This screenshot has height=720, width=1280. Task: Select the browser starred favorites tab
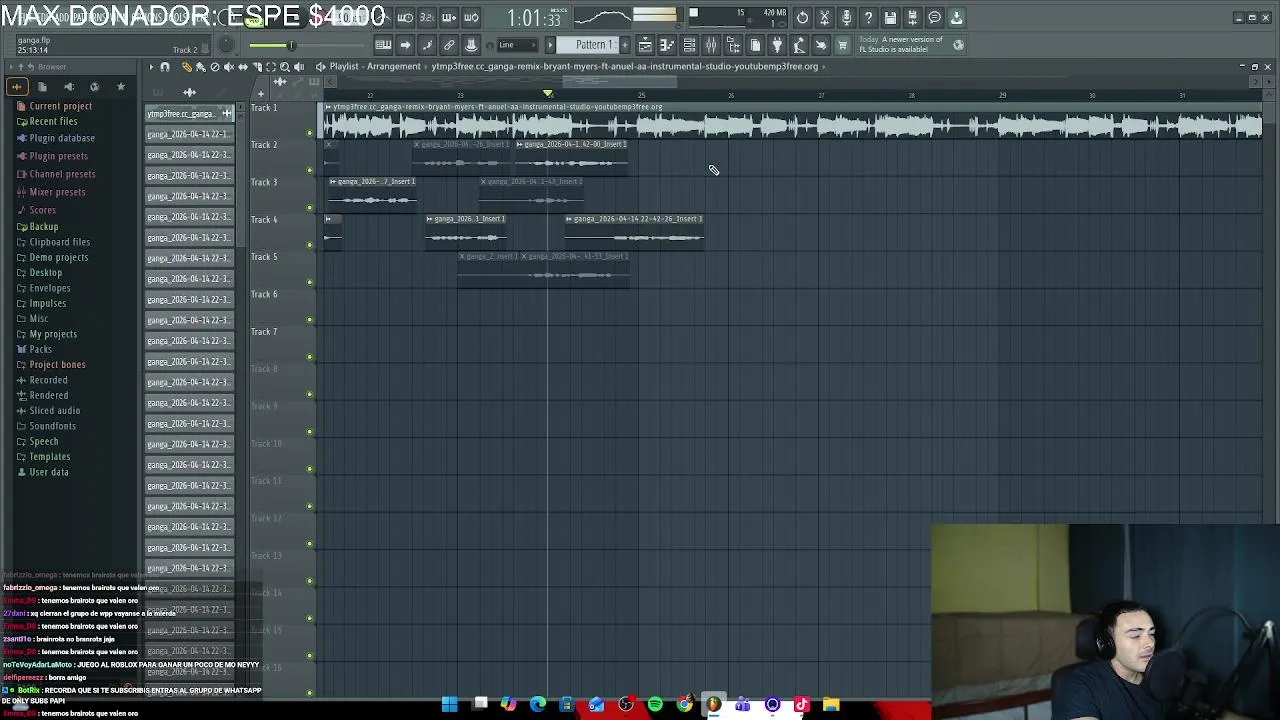tap(120, 87)
